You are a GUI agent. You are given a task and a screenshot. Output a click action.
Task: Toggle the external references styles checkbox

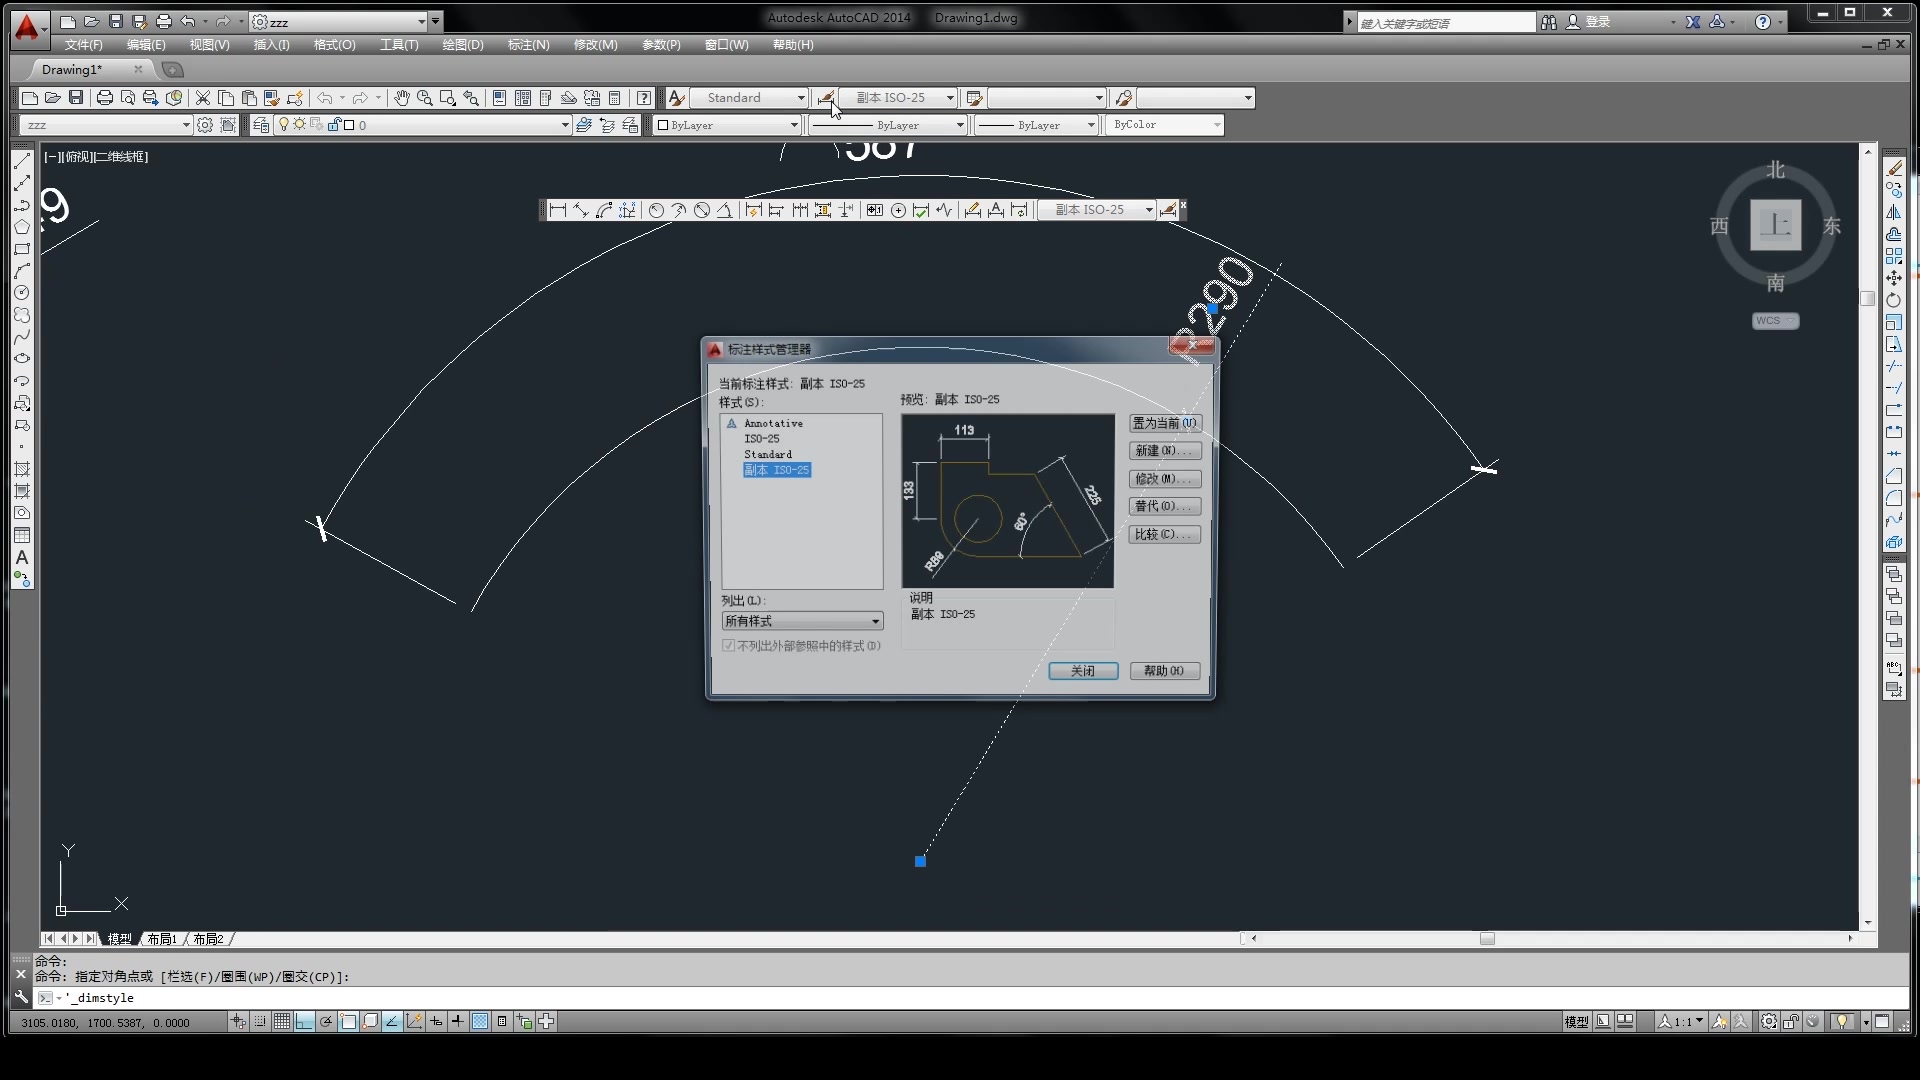pos(729,646)
